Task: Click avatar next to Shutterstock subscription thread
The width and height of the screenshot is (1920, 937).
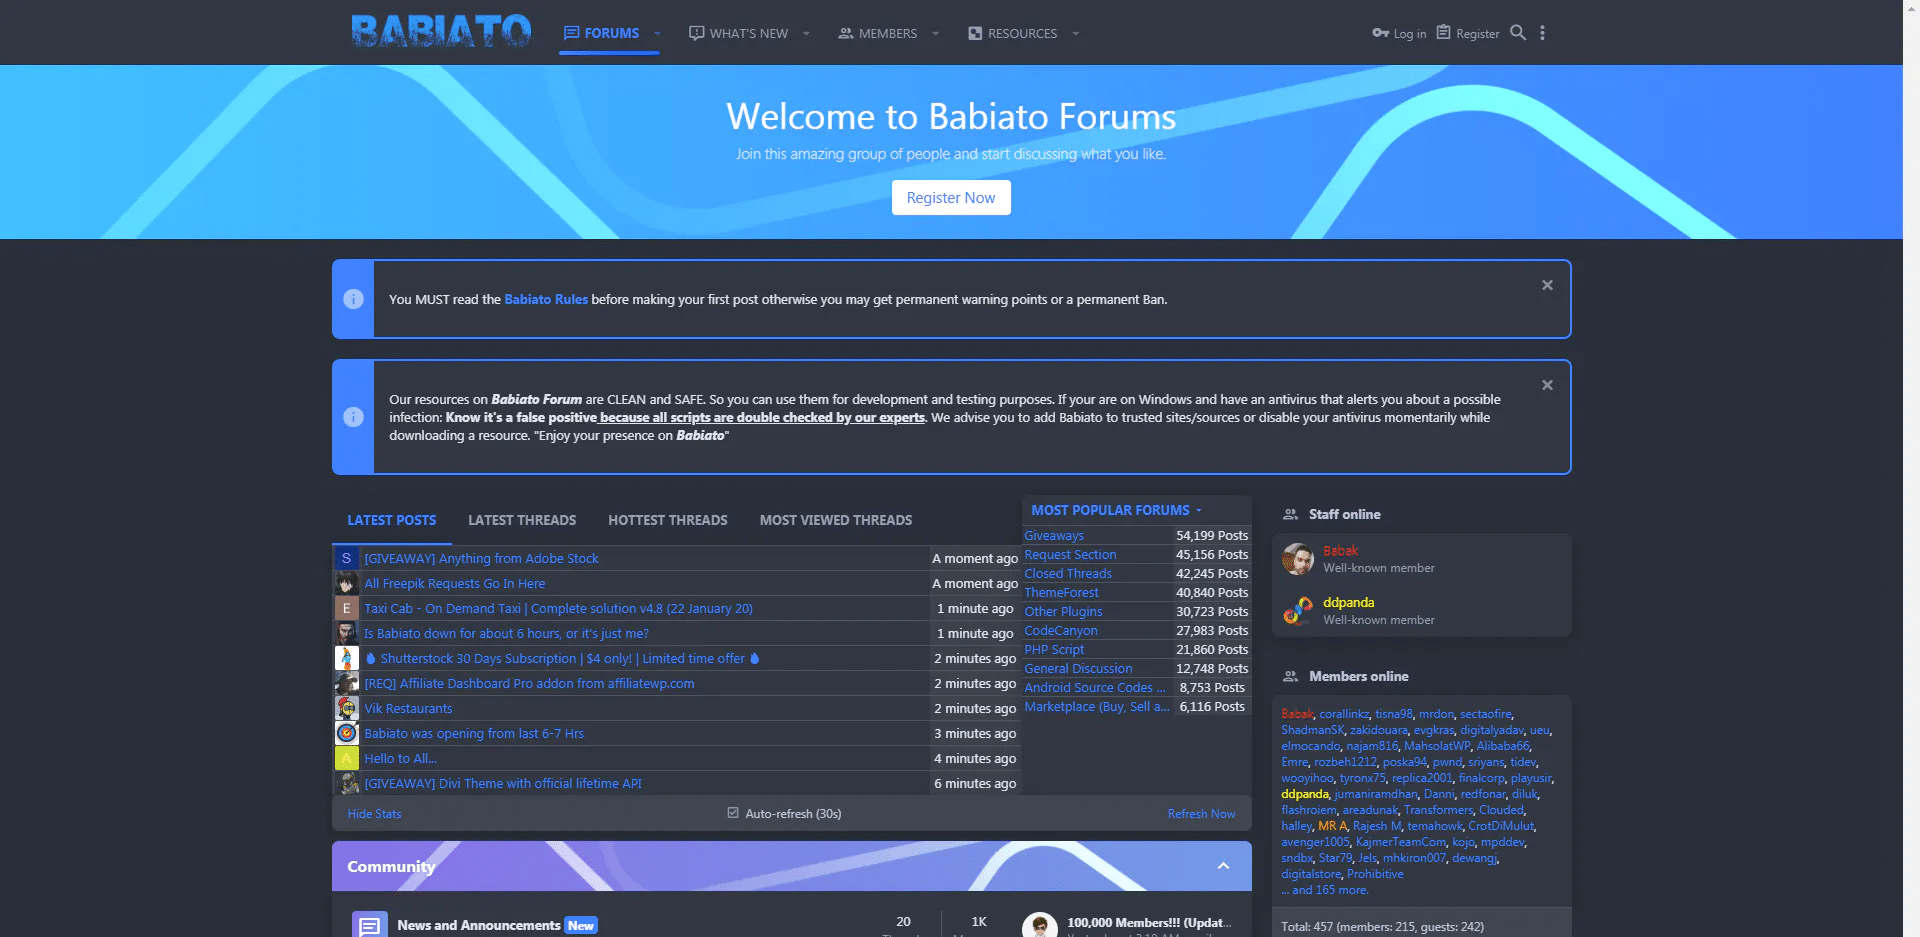Action: click(x=346, y=658)
